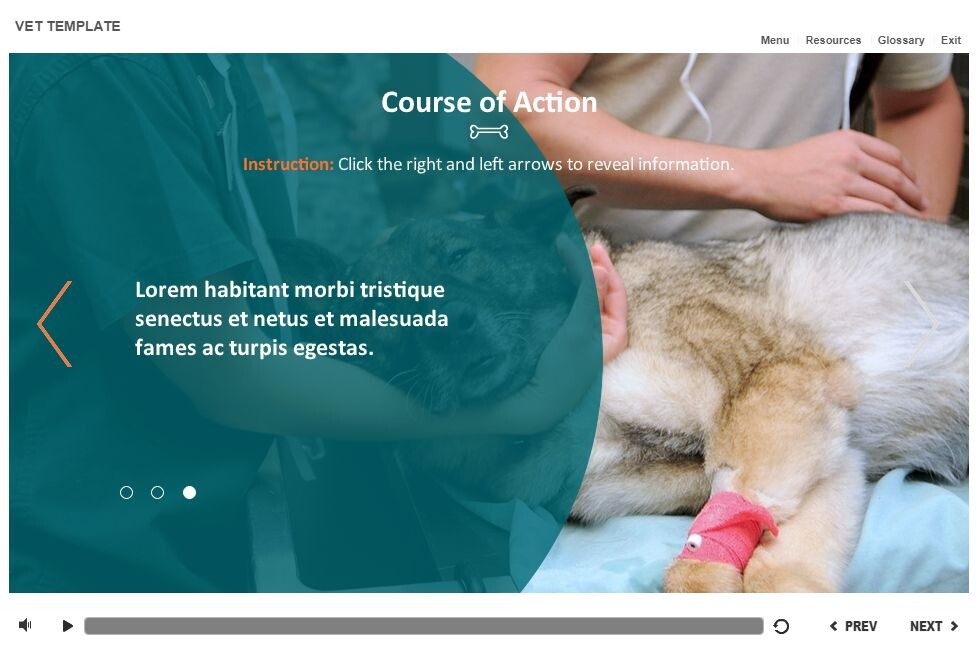Select the first slide indicator dot
The image size is (978, 656).
[126, 493]
